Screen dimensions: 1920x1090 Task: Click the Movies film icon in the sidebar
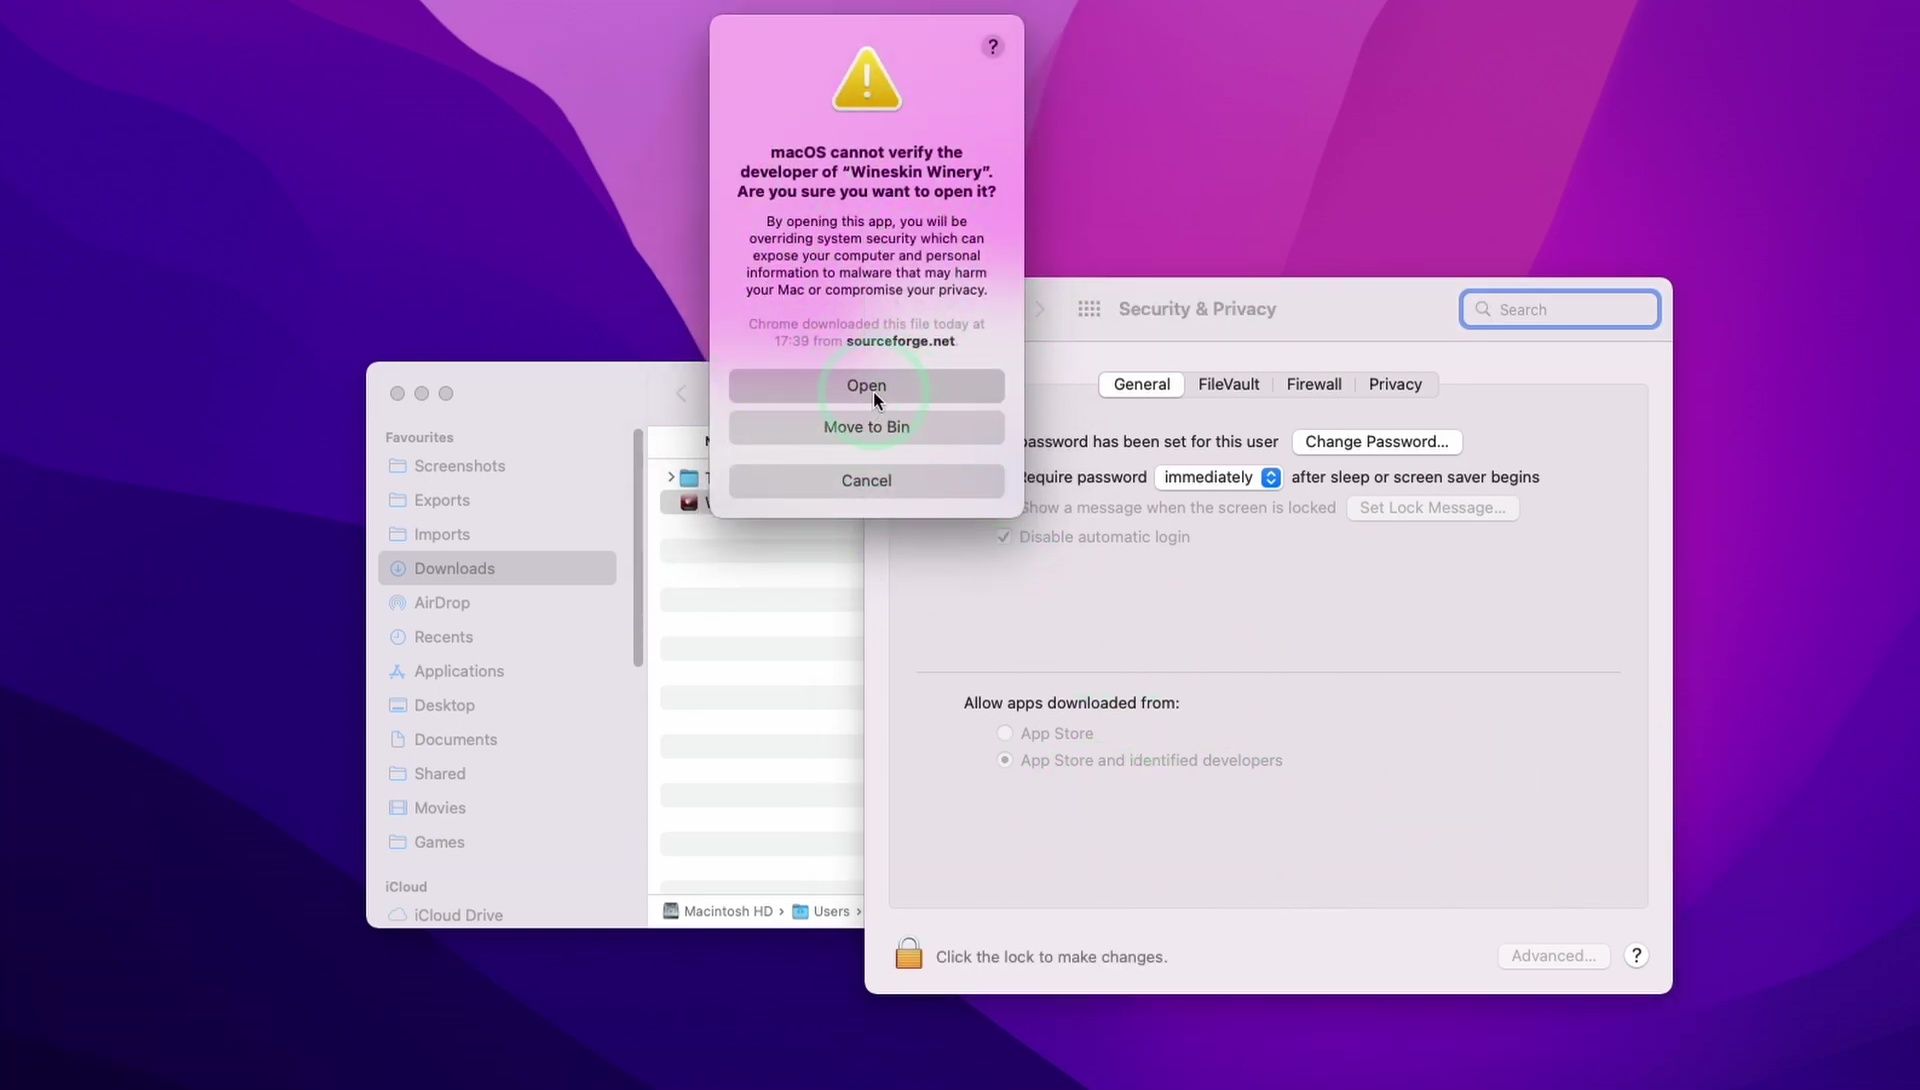(x=397, y=808)
